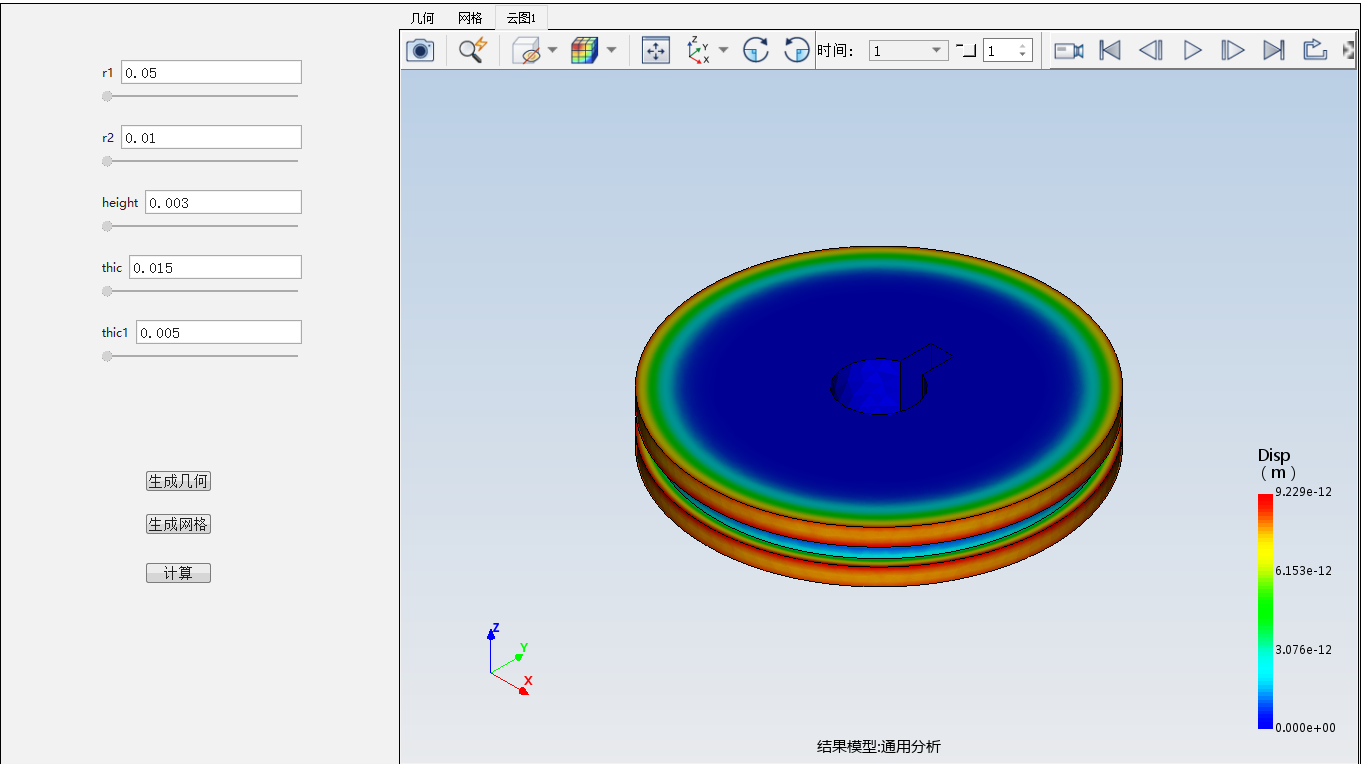Click the r2 input field

click(211, 137)
